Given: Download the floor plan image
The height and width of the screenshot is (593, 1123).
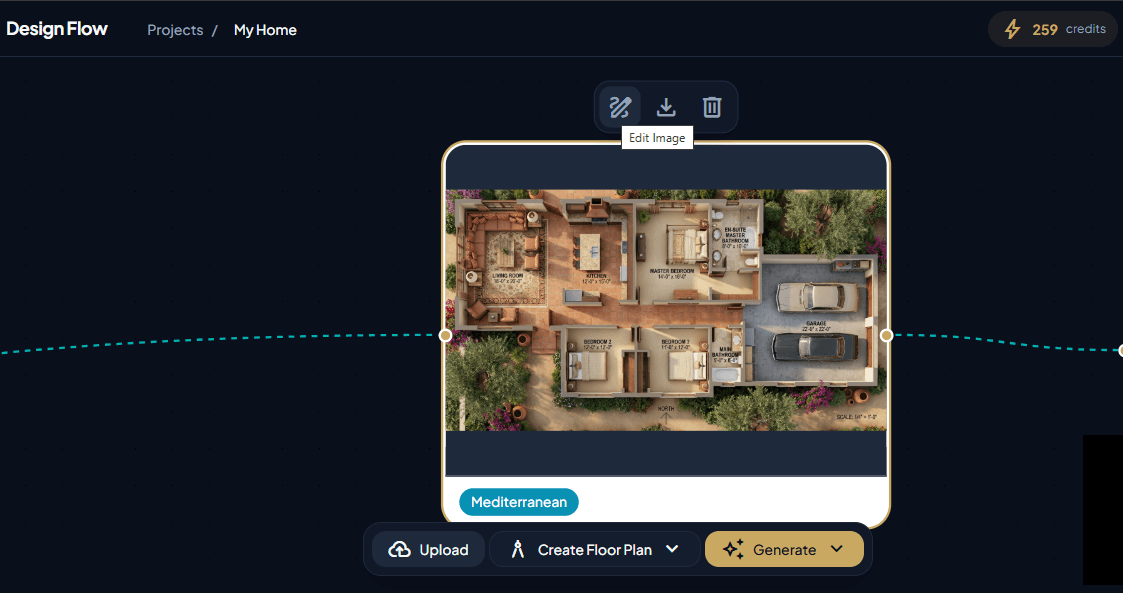Looking at the screenshot, I should (666, 107).
